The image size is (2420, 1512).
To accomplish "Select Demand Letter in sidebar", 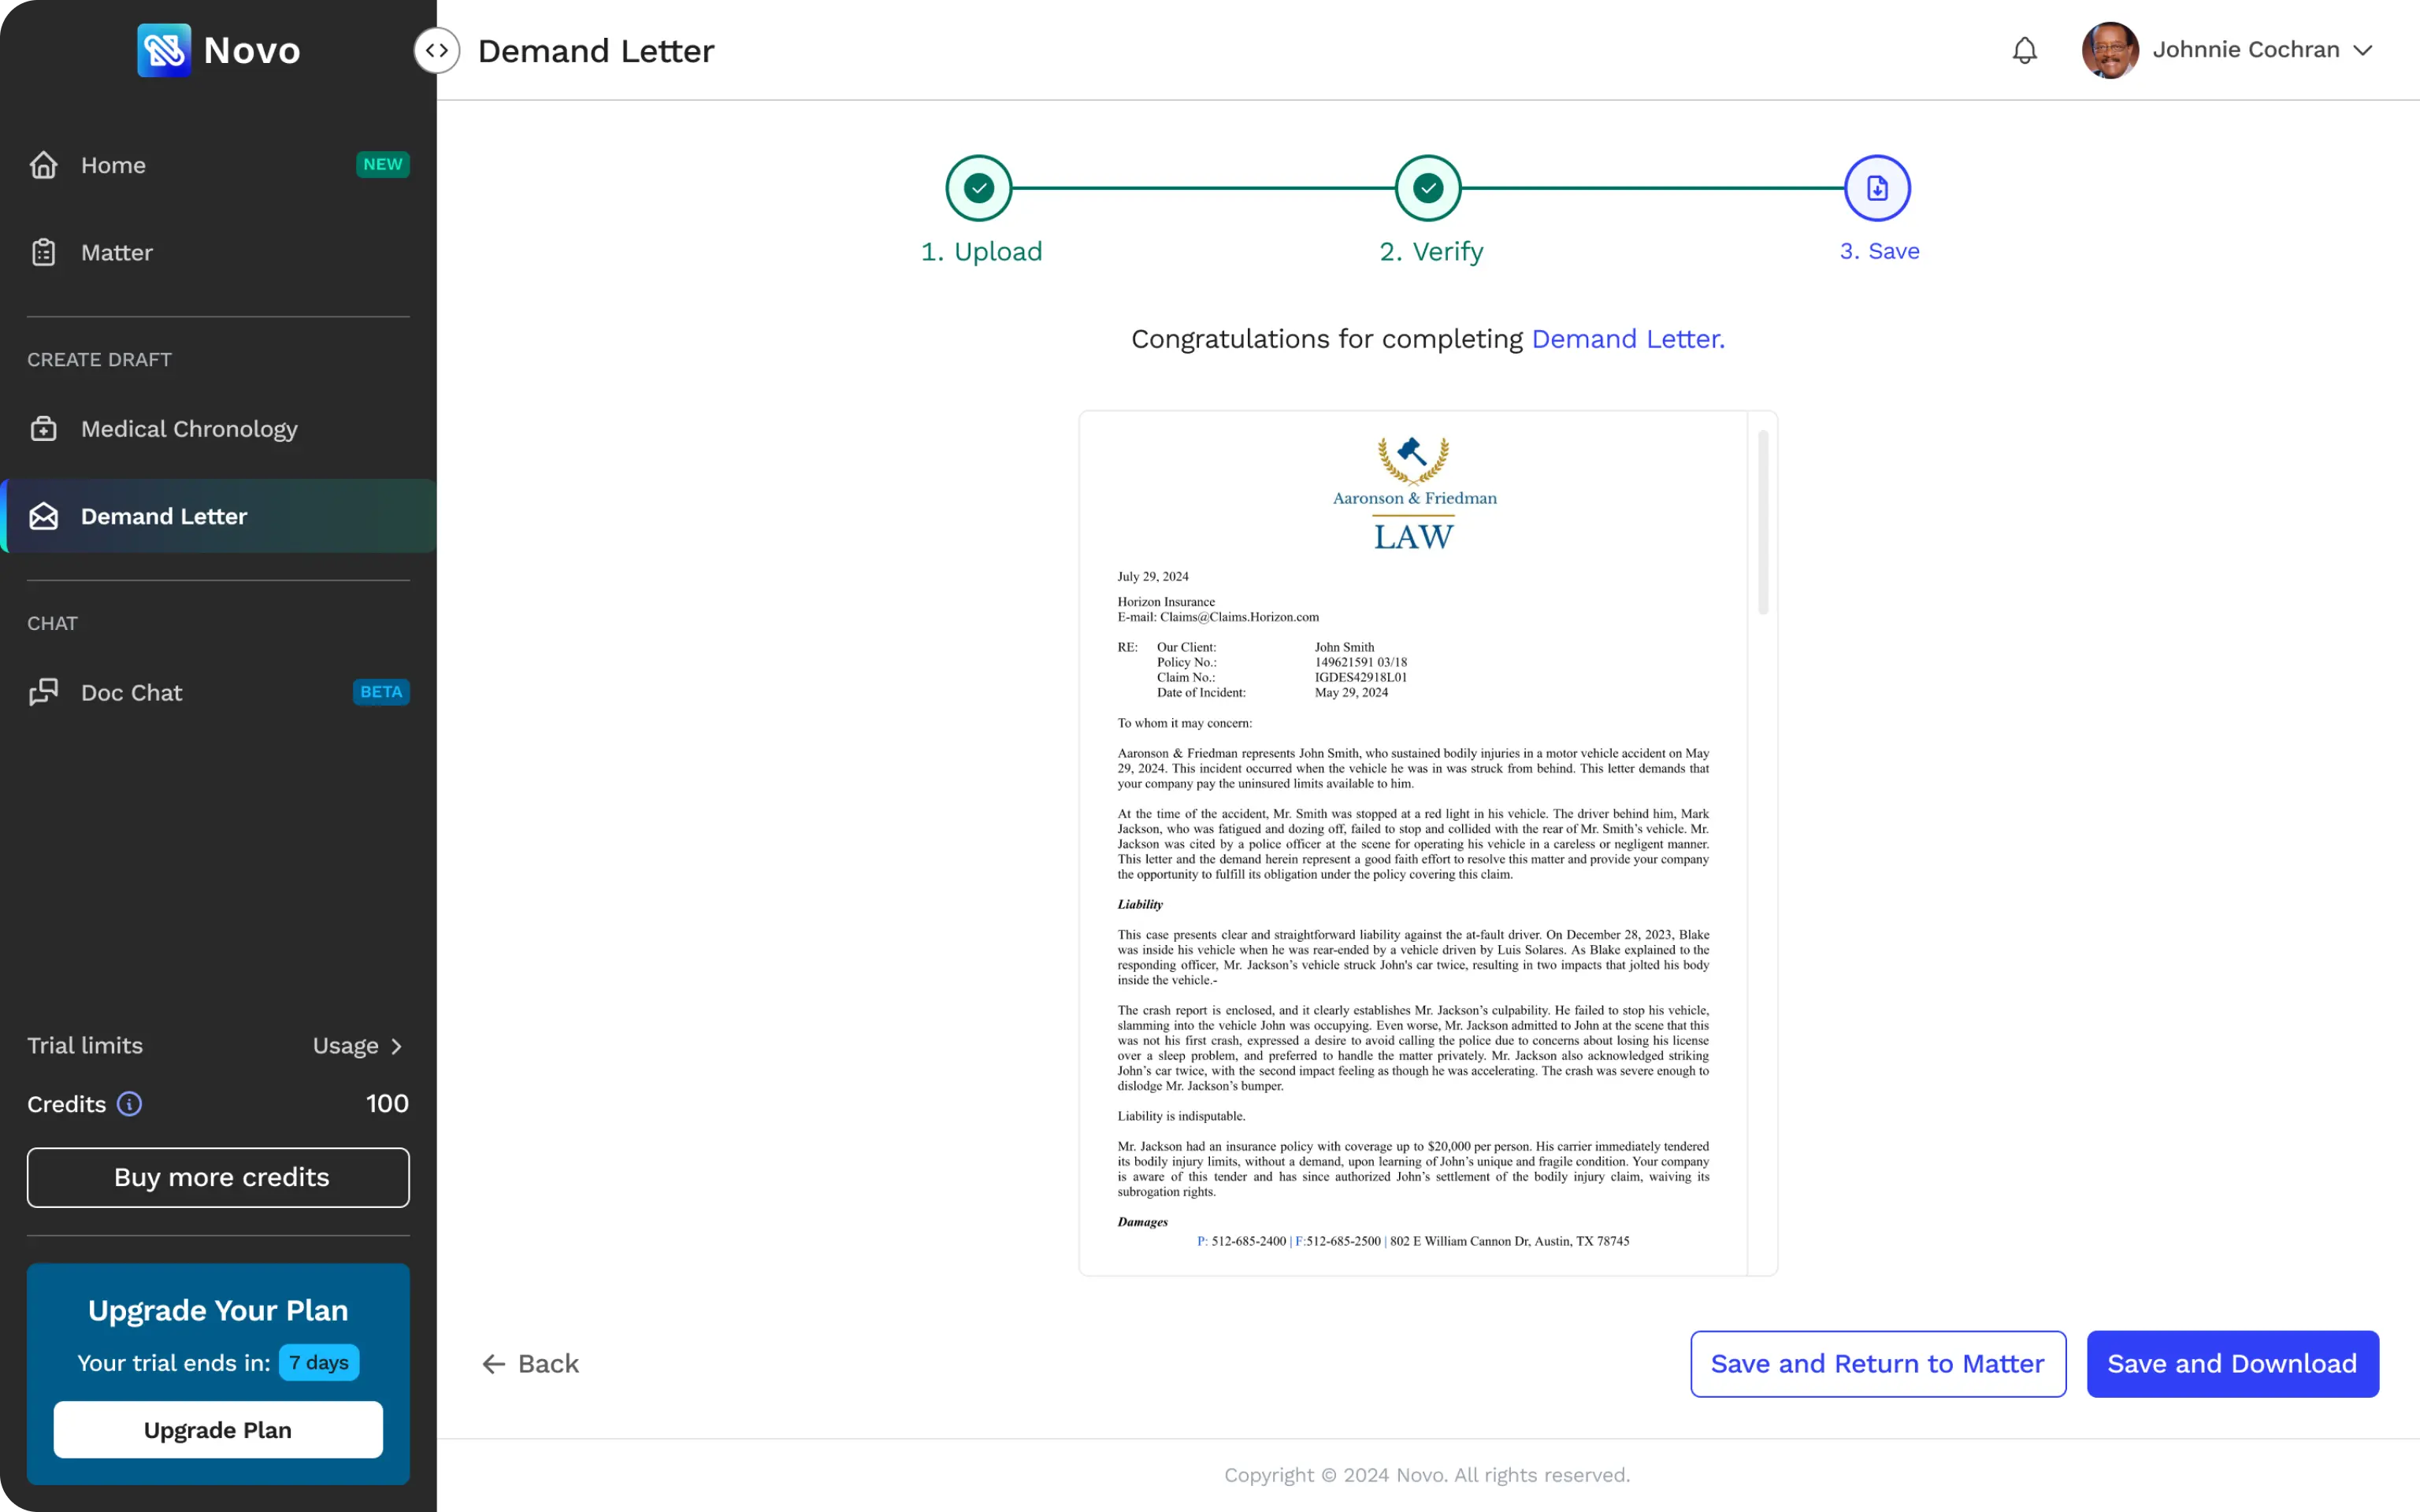I will [x=164, y=516].
